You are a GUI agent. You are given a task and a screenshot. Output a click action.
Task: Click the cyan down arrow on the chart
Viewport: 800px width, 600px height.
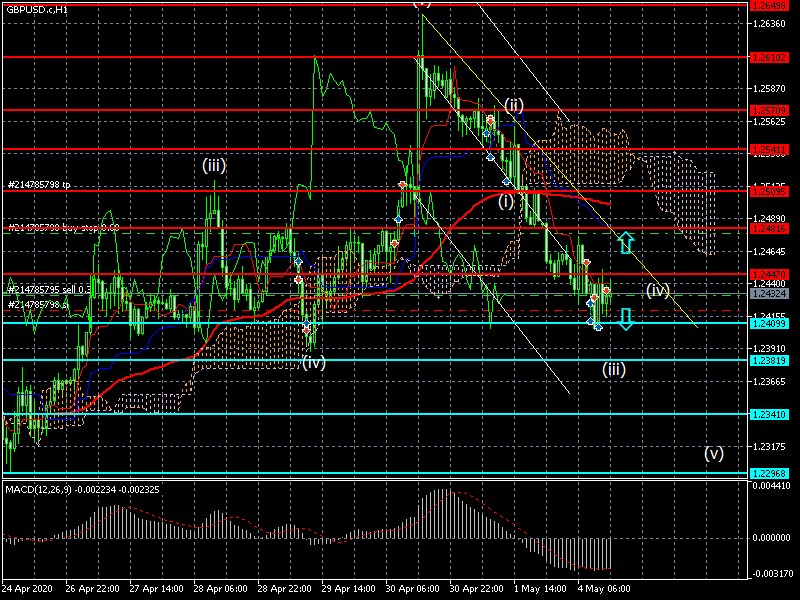pyautogui.click(x=625, y=319)
